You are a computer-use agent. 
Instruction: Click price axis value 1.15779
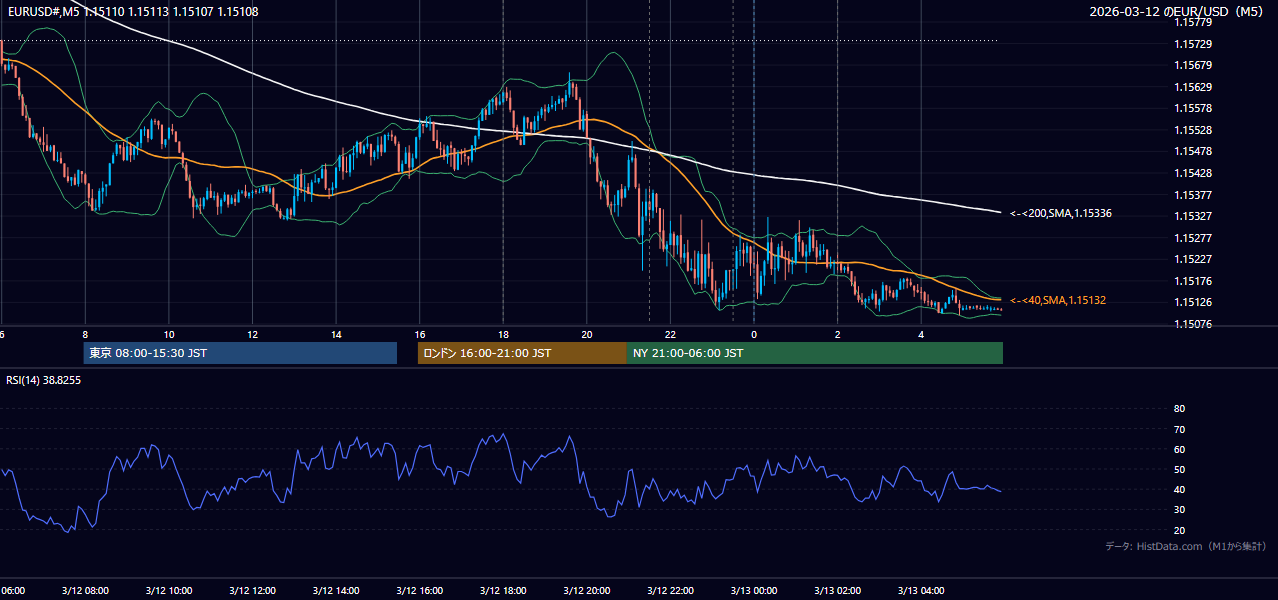[1193, 22]
